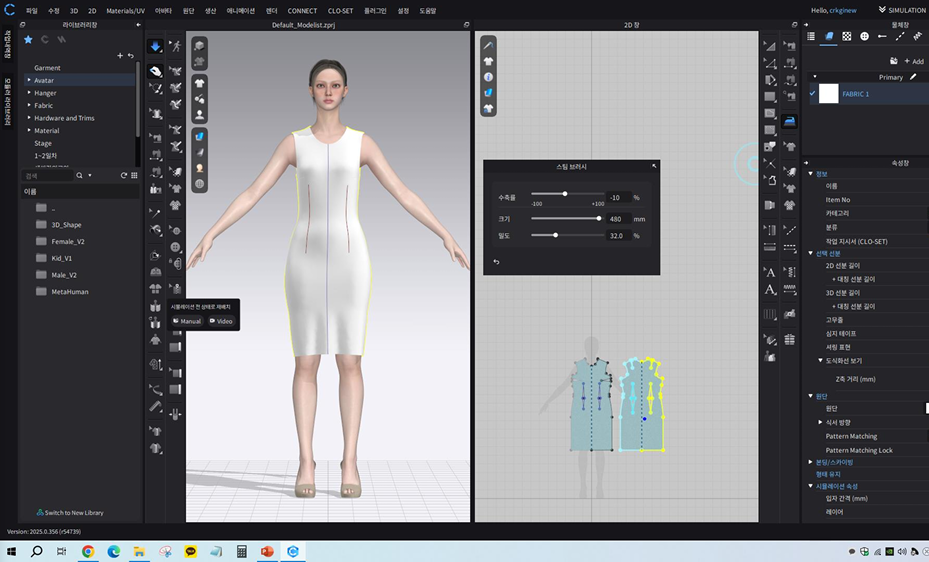The height and width of the screenshot is (562, 929).
Task: Toggle the FABRIC 1 checkmark
Action: click(813, 94)
